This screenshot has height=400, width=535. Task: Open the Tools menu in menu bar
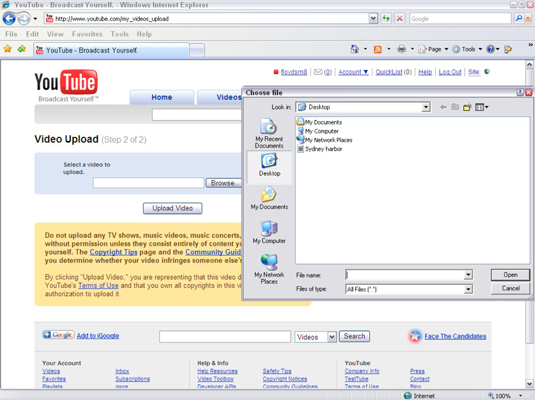point(119,34)
